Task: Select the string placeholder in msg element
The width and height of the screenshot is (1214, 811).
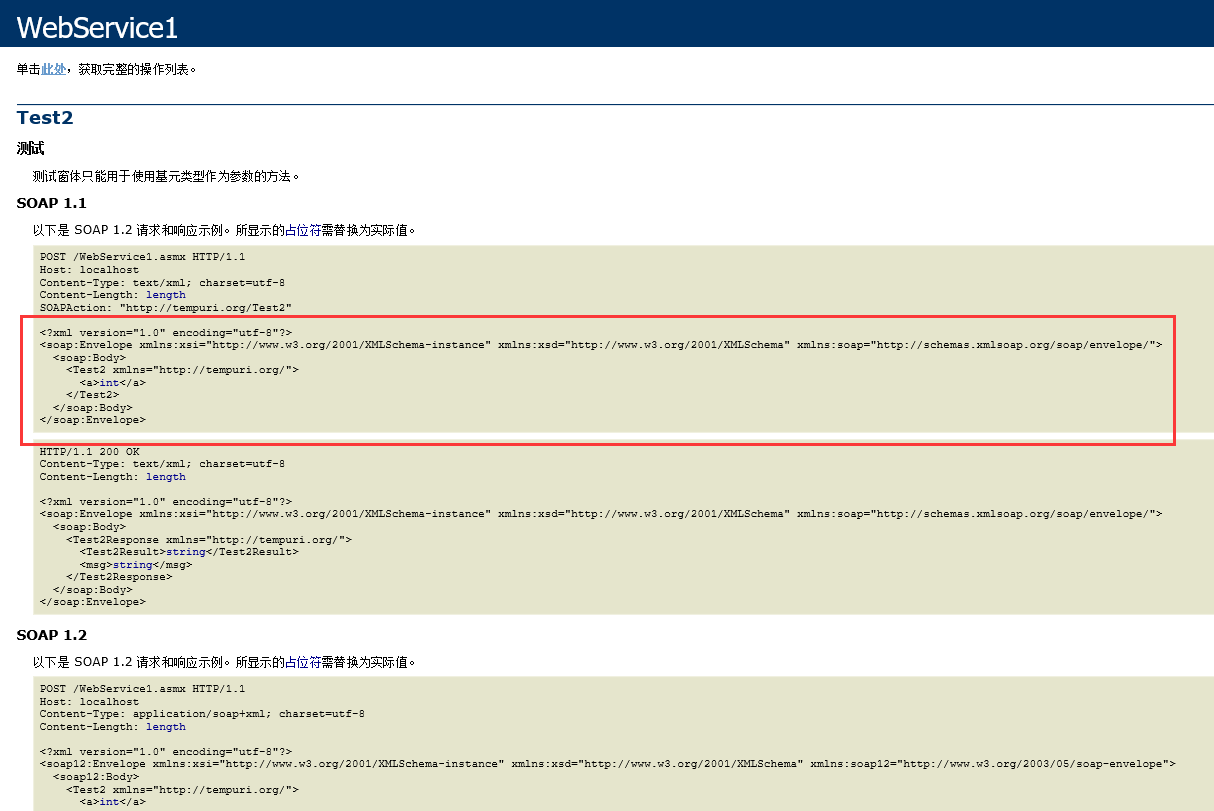Action: tap(133, 564)
